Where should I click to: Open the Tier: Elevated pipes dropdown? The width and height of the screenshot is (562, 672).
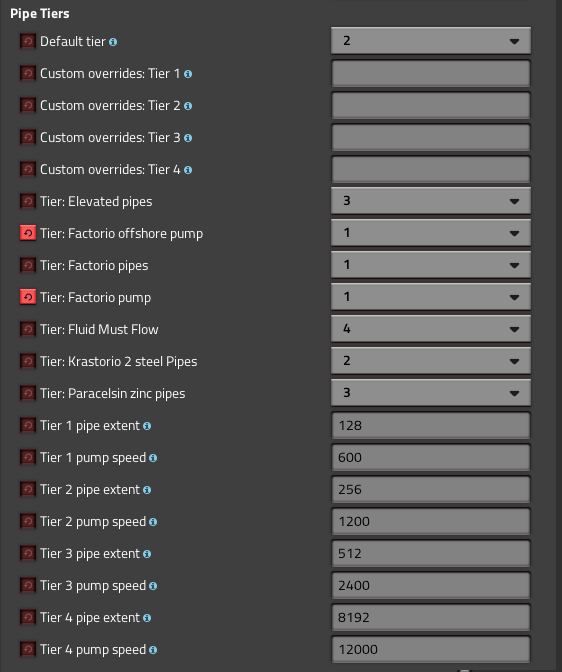[431, 201]
